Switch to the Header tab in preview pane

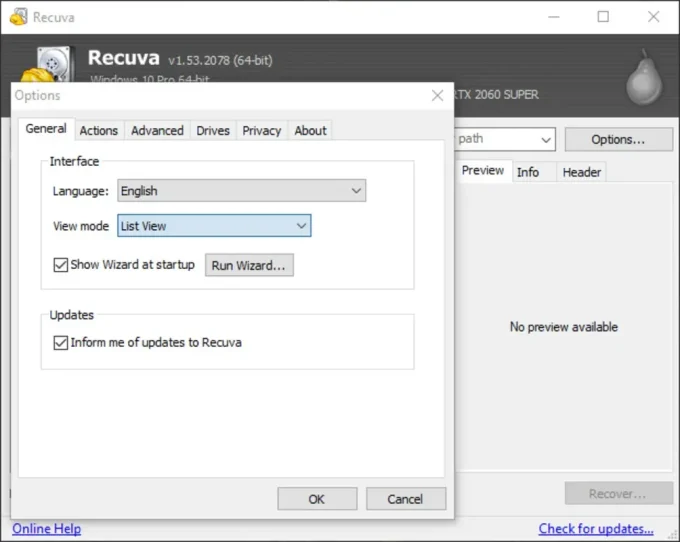click(x=581, y=172)
